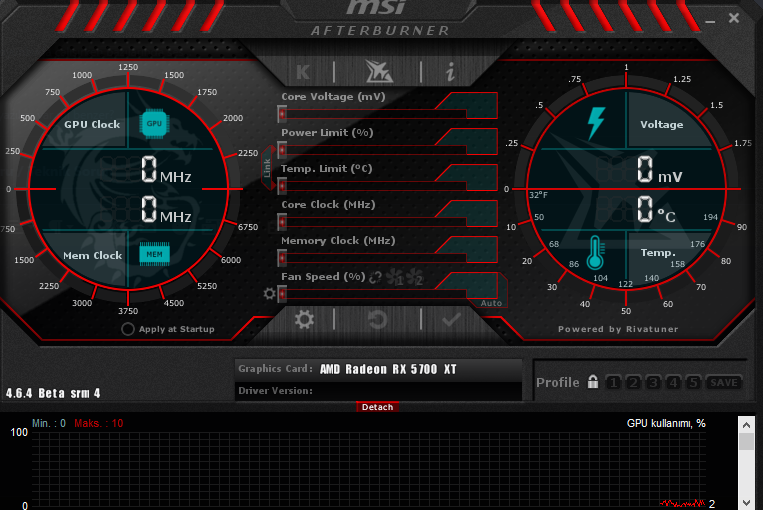Click the Min. : 0 graph text

pyautogui.click(x=49, y=423)
